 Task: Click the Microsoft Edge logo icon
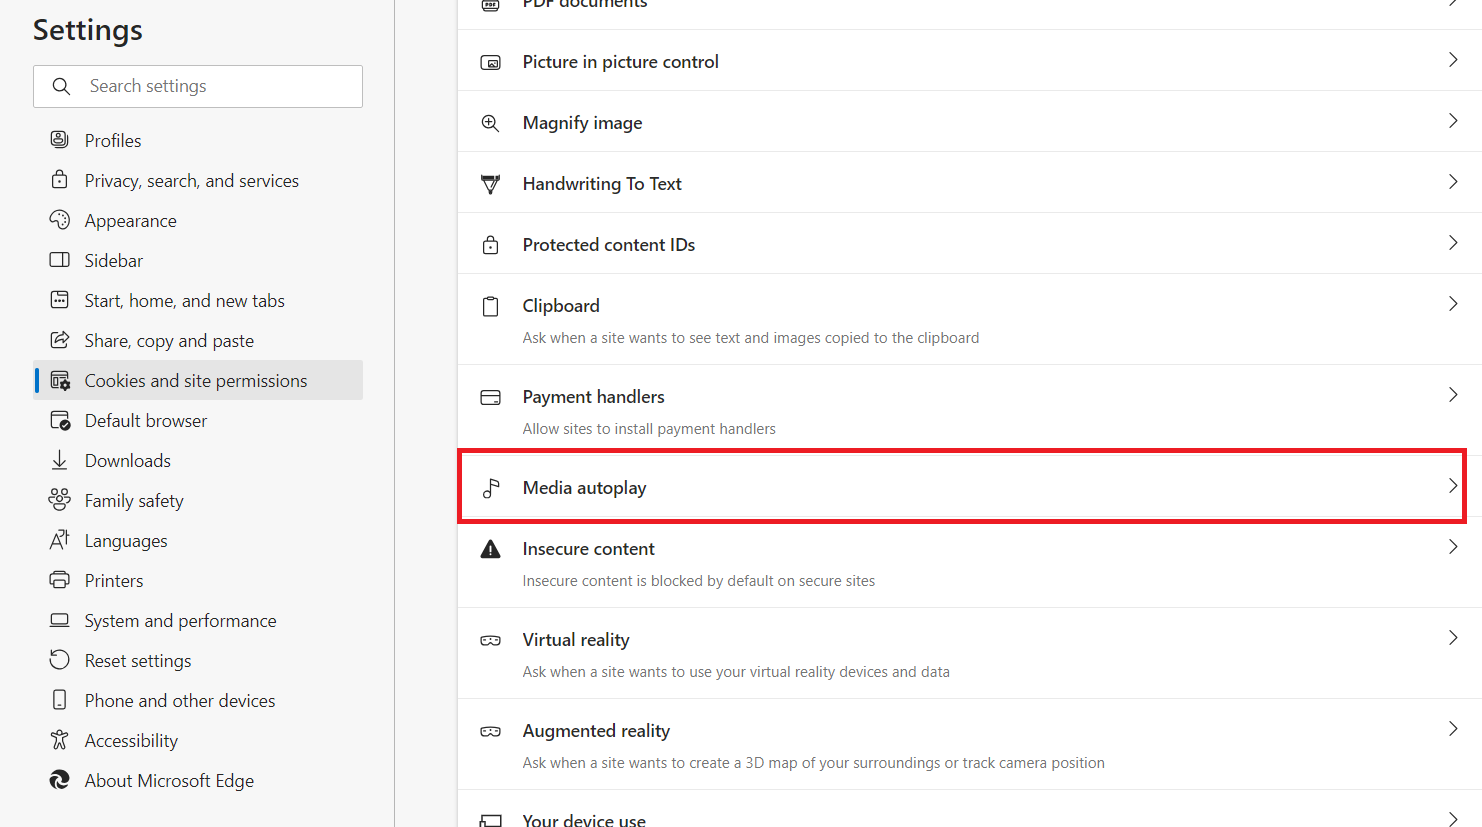coord(60,780)
